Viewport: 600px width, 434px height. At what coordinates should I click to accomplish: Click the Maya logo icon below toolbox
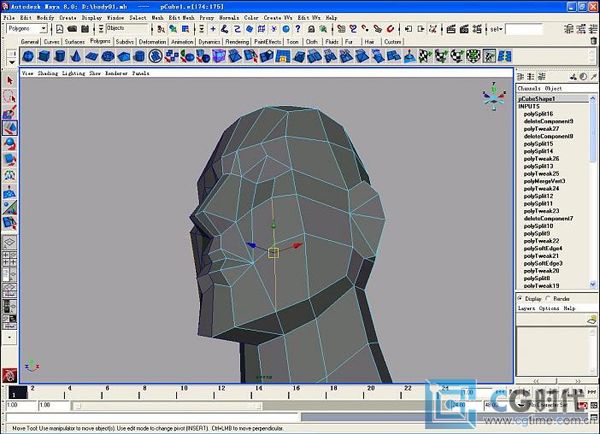[10, 375]
